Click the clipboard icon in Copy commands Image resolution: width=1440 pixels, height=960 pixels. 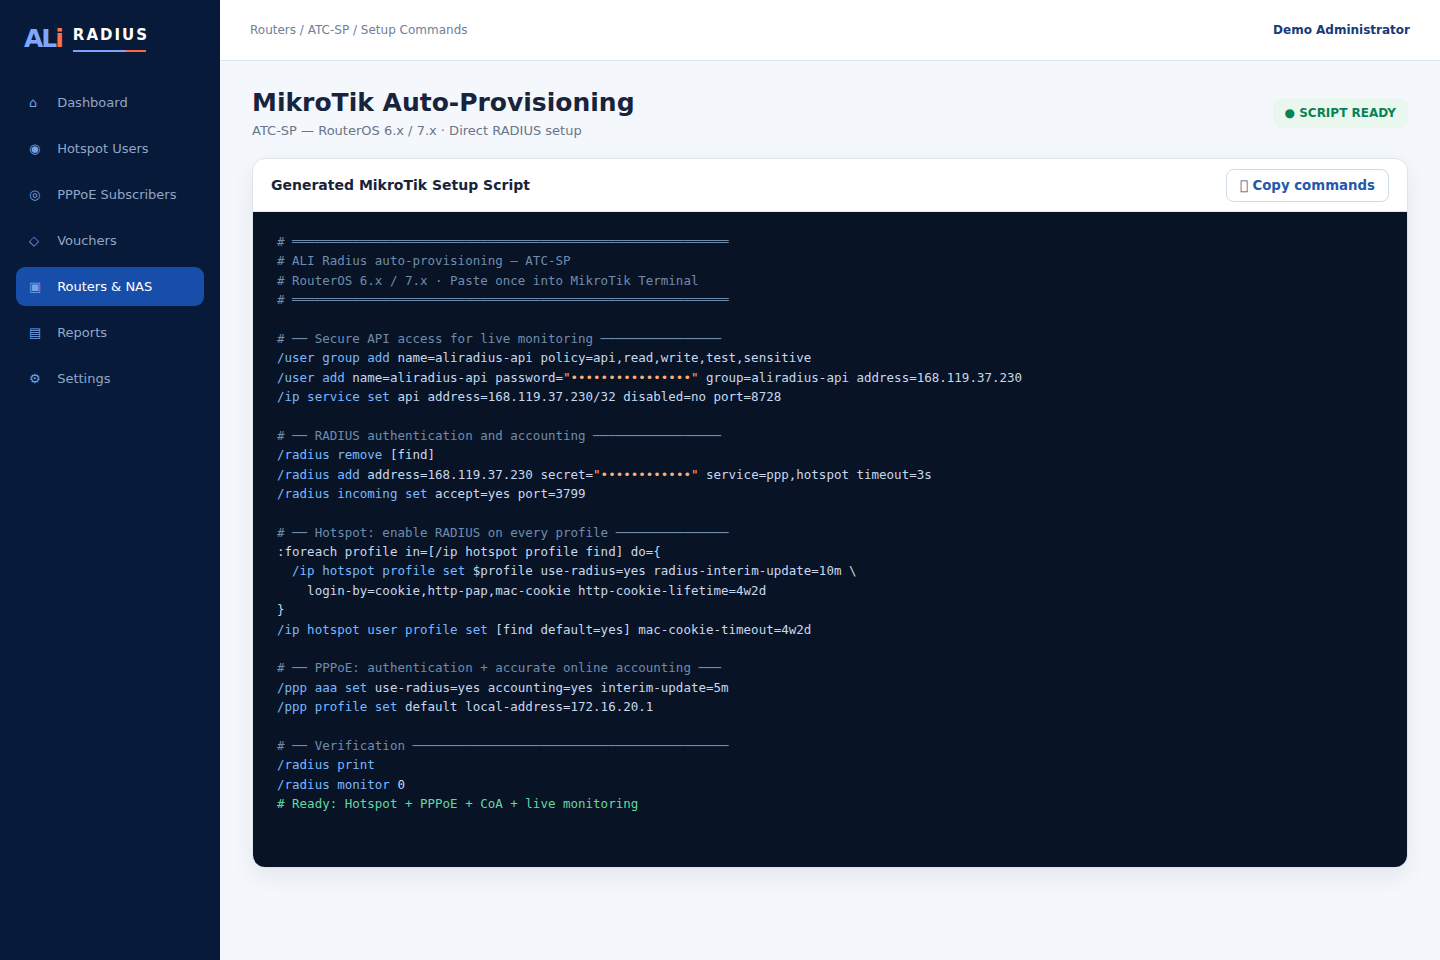(1244, 186)
